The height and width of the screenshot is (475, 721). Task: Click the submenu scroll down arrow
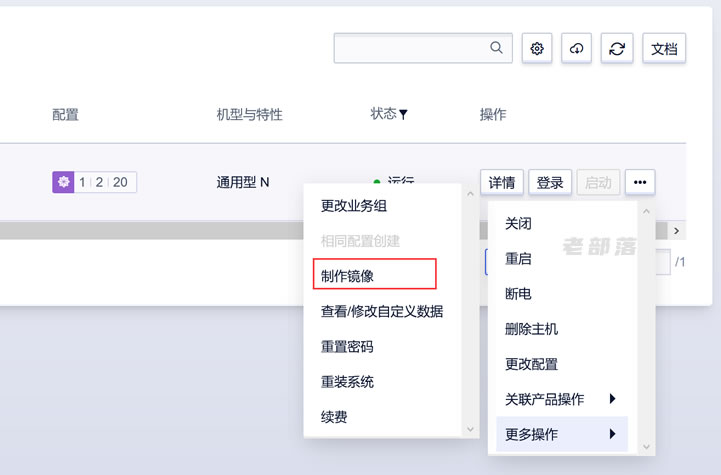pyautogui.click(x=470, y=429)
